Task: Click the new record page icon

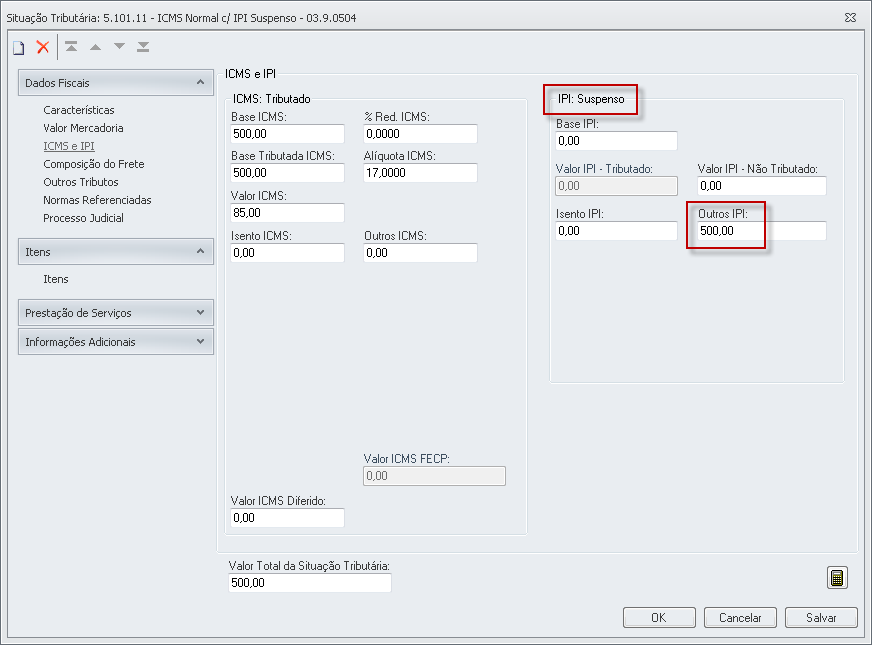Action: [18, 47]
